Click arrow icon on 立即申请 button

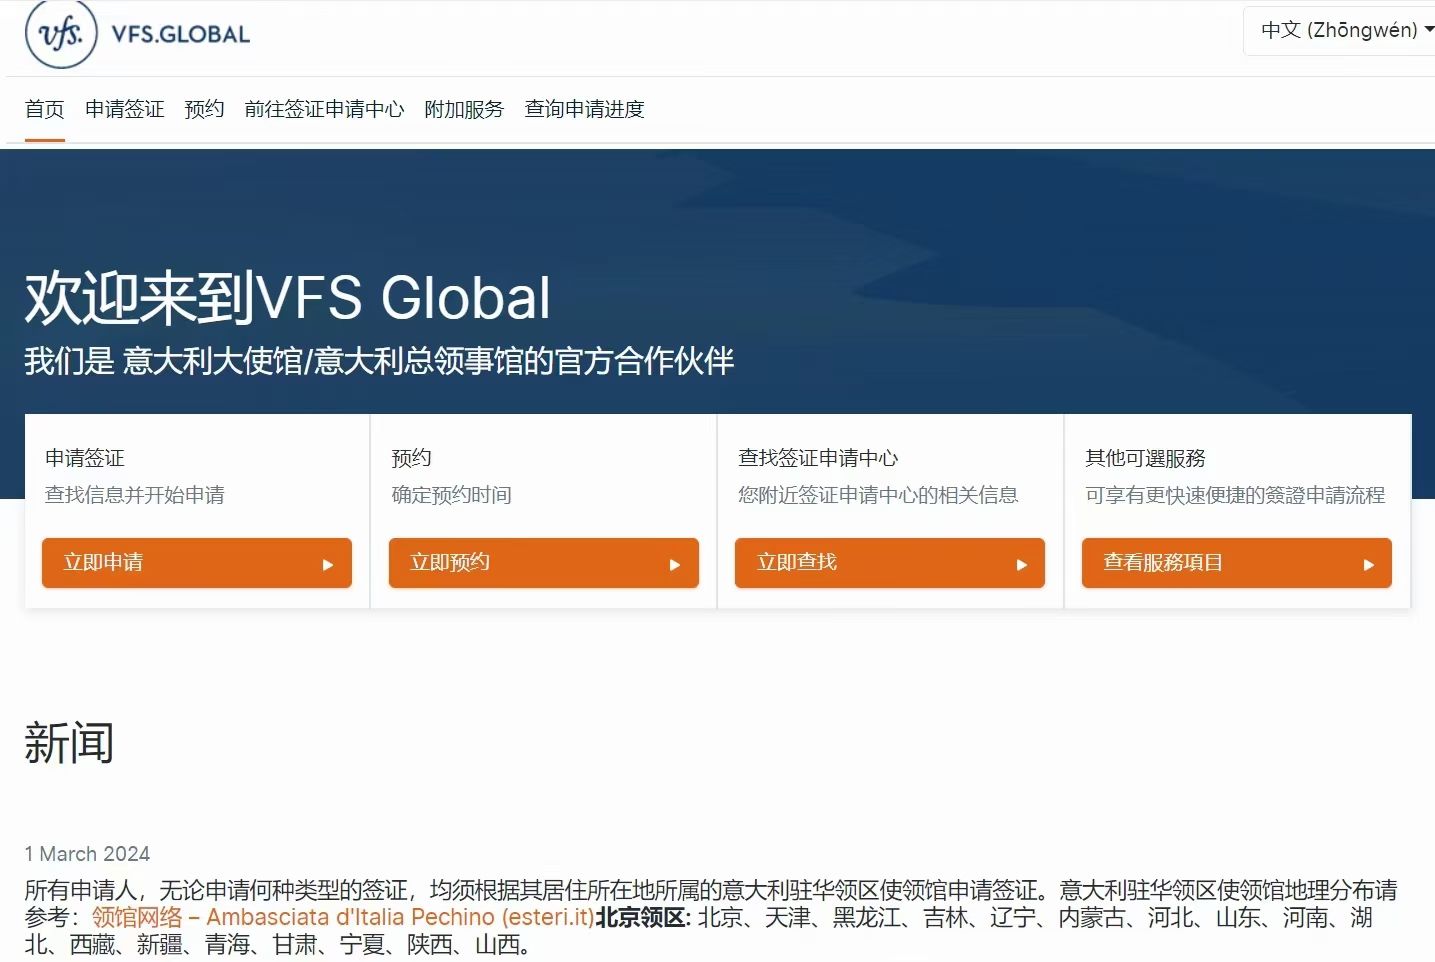[328, 565]
